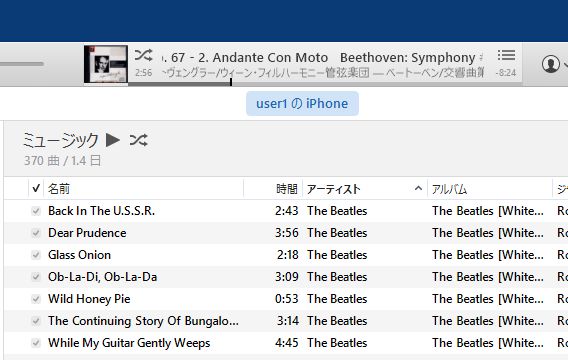Play the ミュージック library
The width and height of the screenshot is (568, 360).
tap(113, 140)
